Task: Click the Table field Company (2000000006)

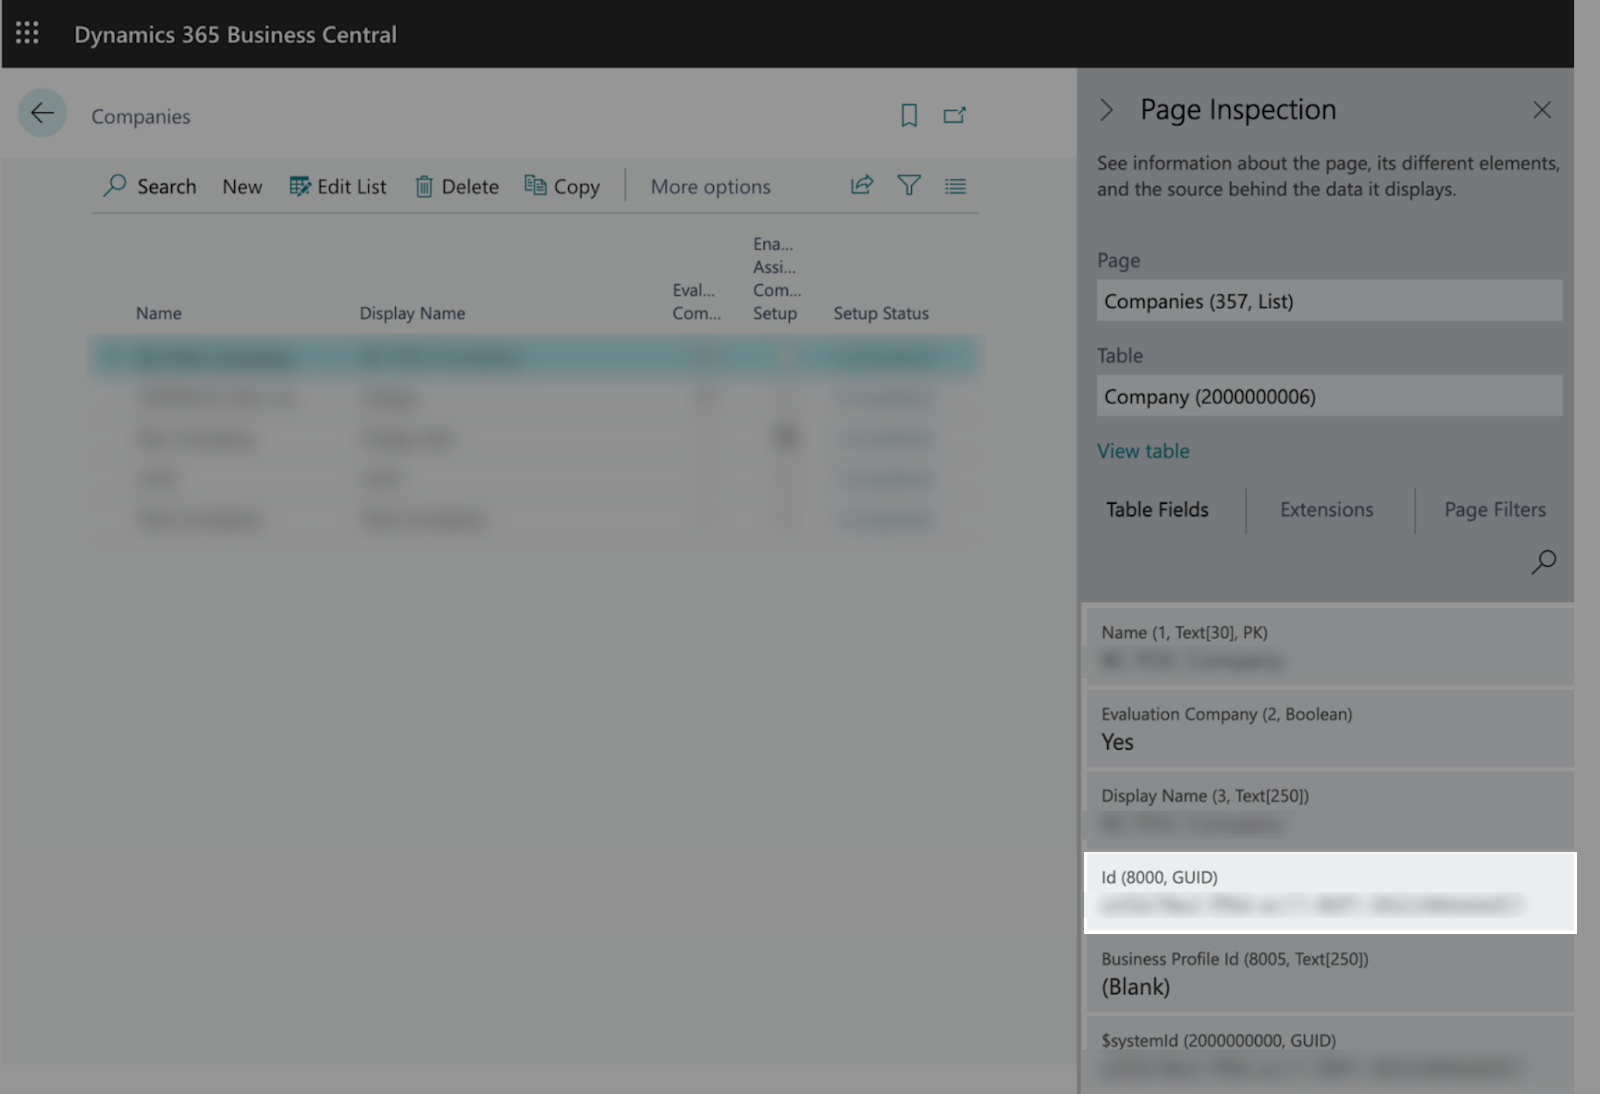Action: pyautogui.click(x=1329, y=396)
